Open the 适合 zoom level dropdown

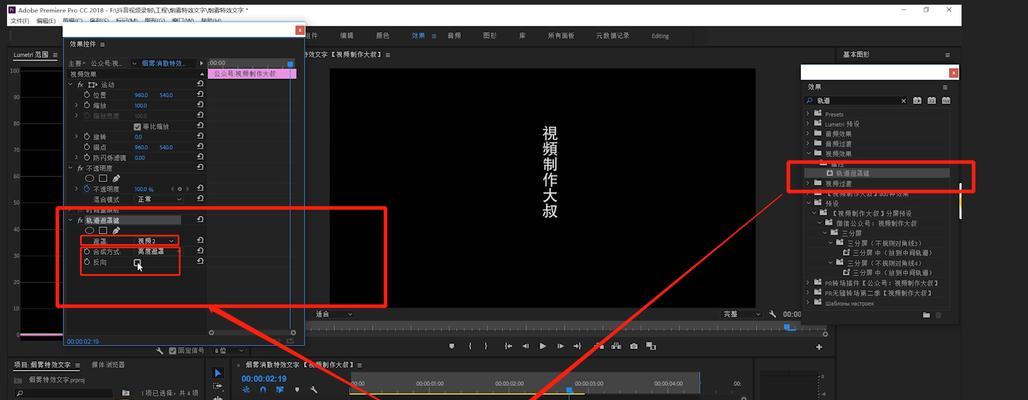click(334, 315)
